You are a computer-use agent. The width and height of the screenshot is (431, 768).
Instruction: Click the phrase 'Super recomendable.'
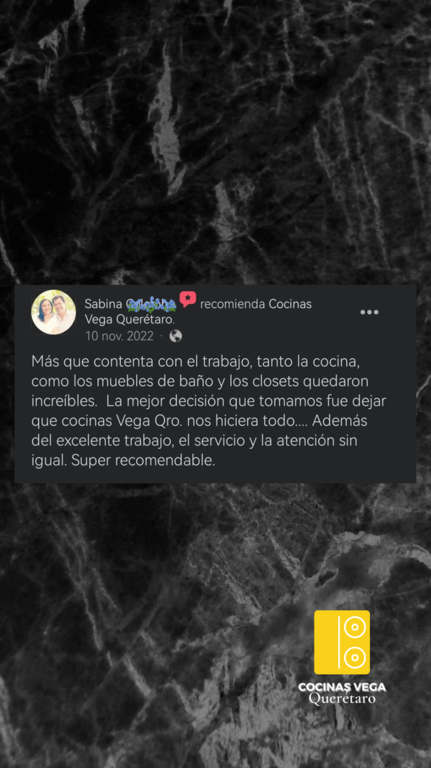(143, 461)
